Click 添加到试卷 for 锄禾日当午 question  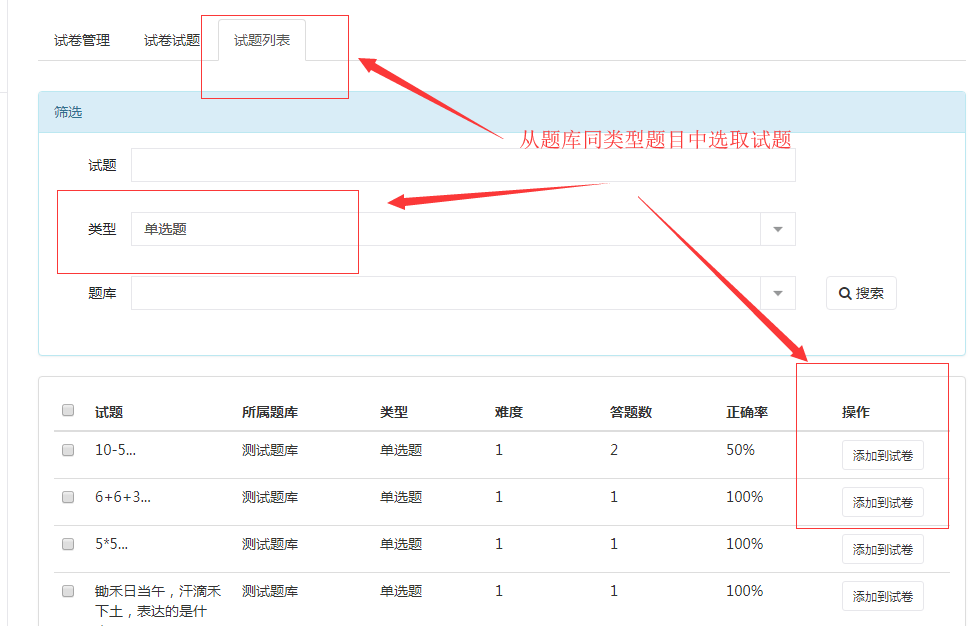click(882, 596)
